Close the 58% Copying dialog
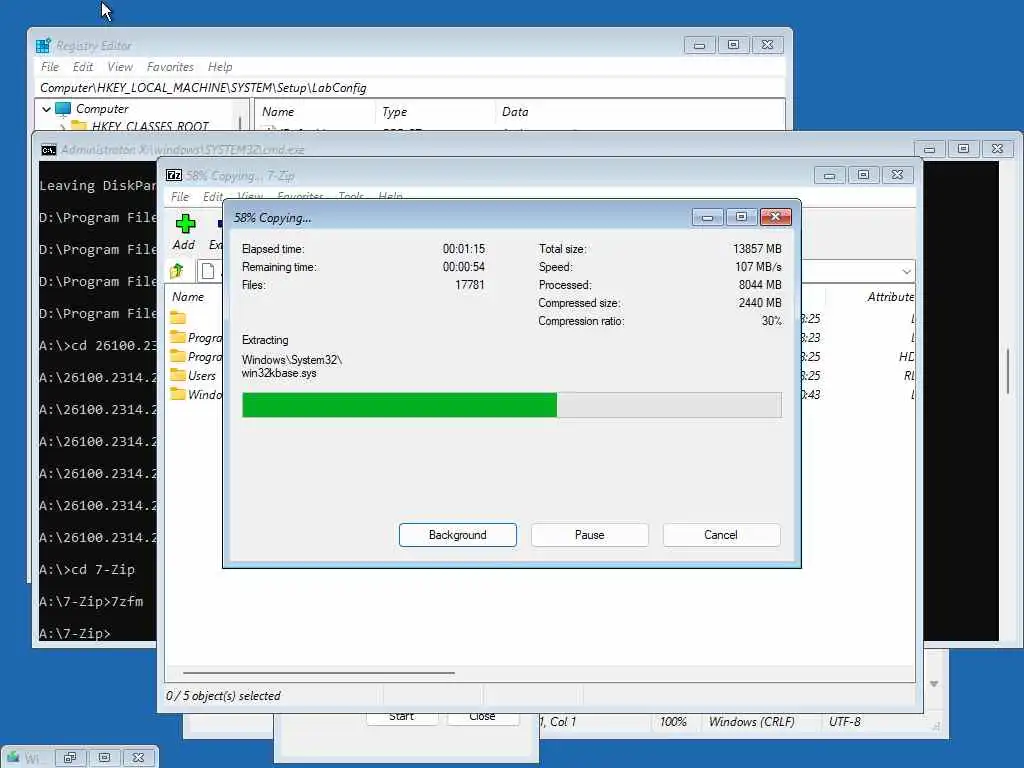The width and height of the screenshot is (1024, 768). tap(775, 217)
